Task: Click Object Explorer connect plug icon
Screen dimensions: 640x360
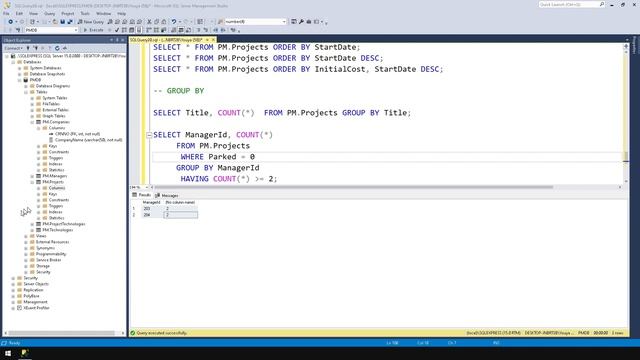Action: (x=28, y=48)
